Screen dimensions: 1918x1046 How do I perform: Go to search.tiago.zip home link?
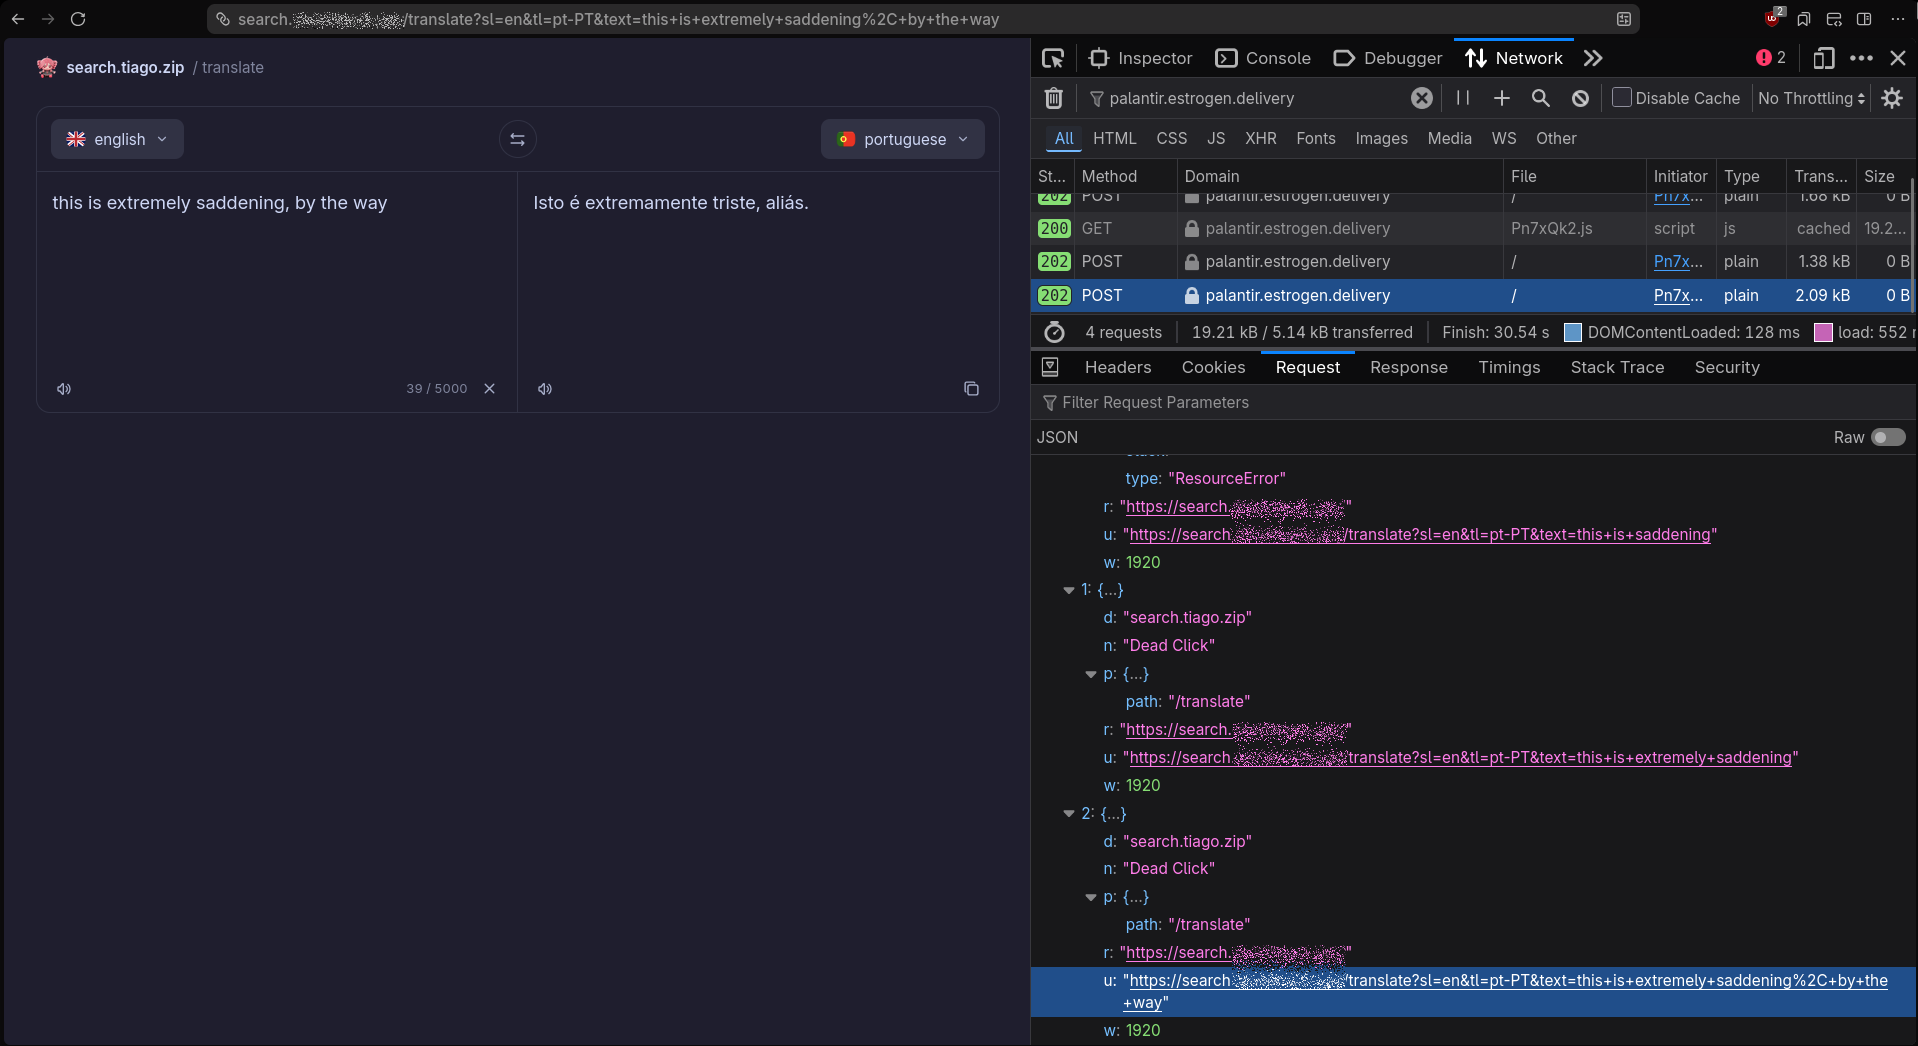point(125,67)
